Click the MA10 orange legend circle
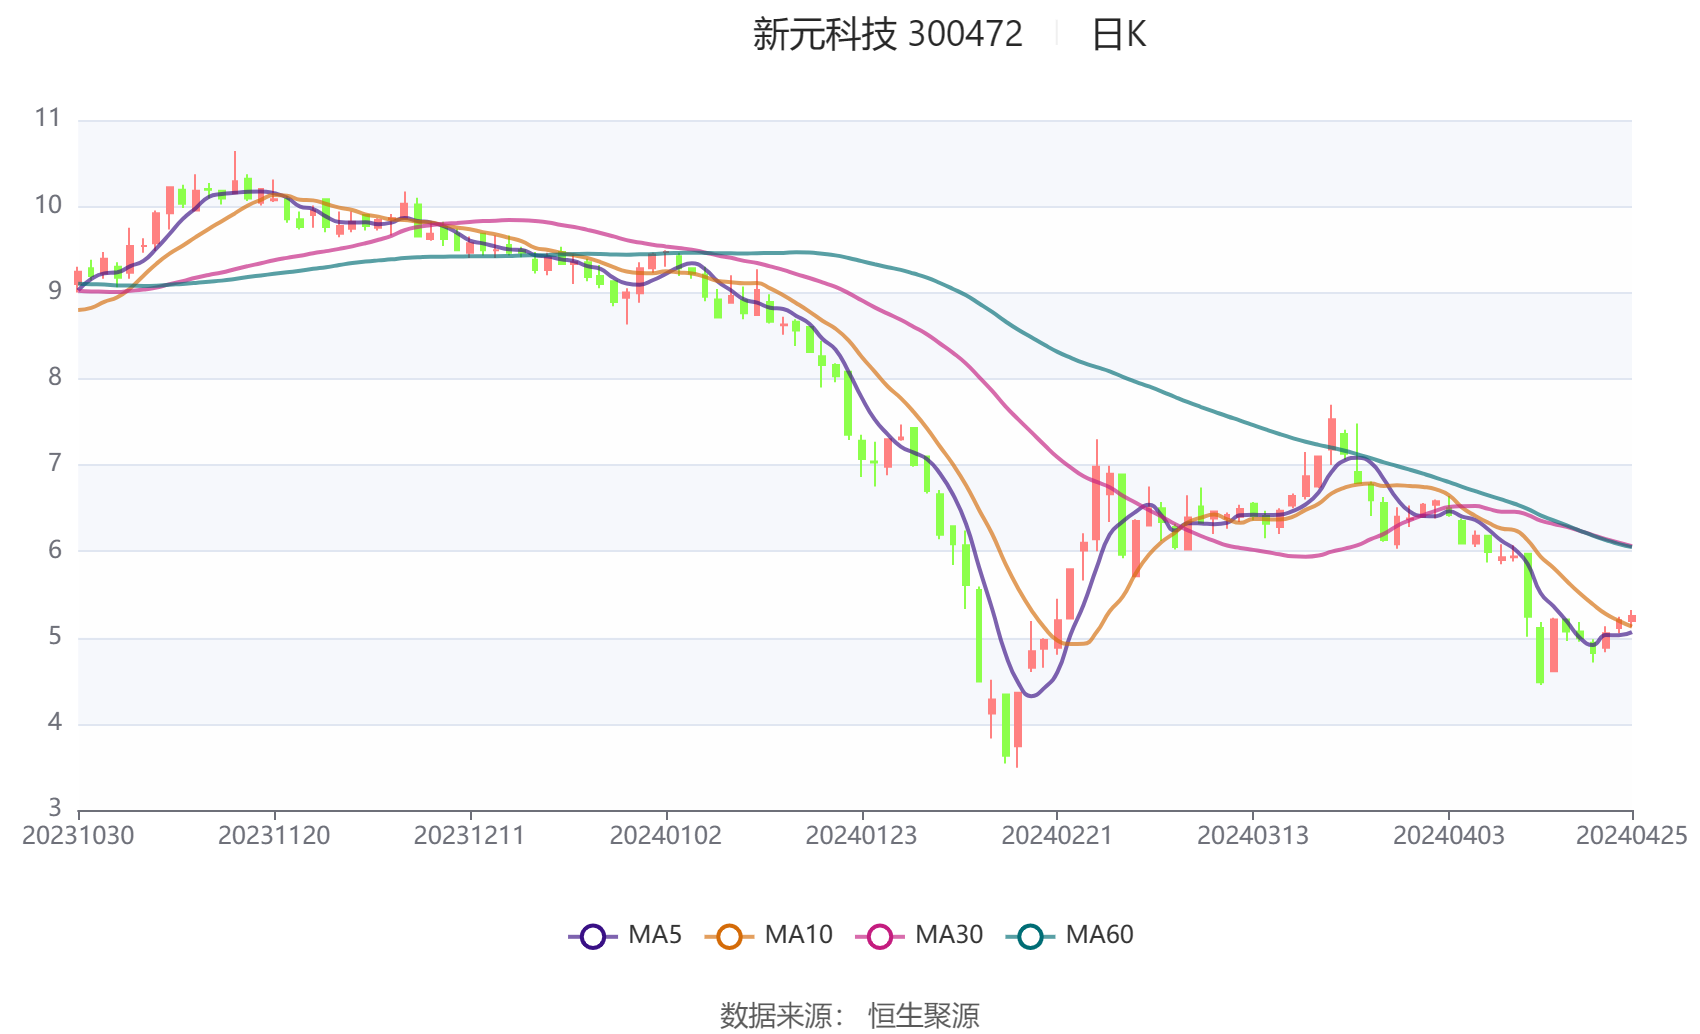This screenshot has width=1700, height=1034. point(729,936)
